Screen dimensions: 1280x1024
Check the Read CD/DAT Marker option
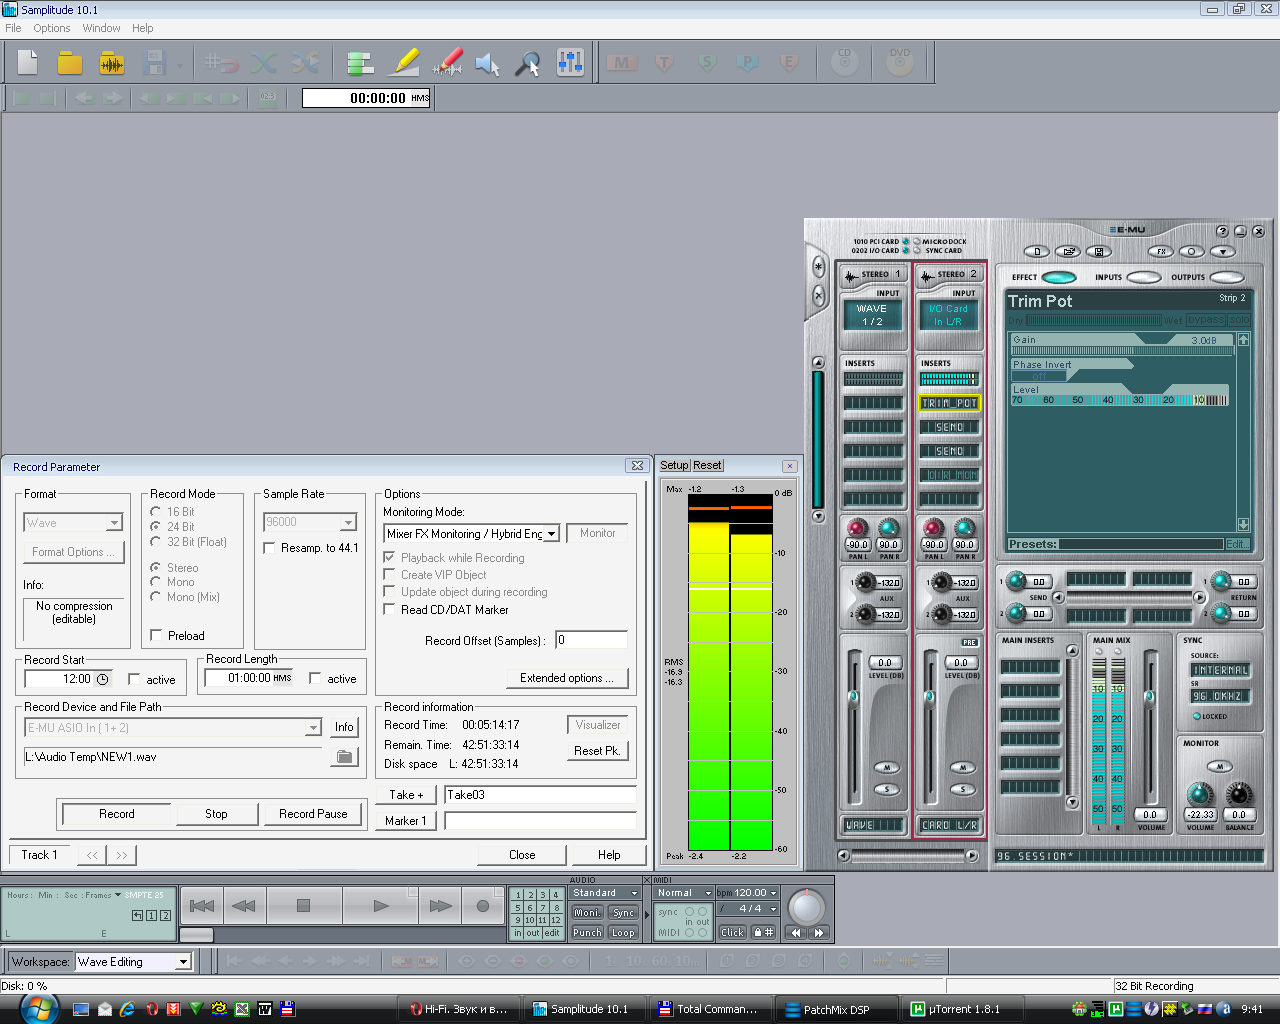coord(390,609)
